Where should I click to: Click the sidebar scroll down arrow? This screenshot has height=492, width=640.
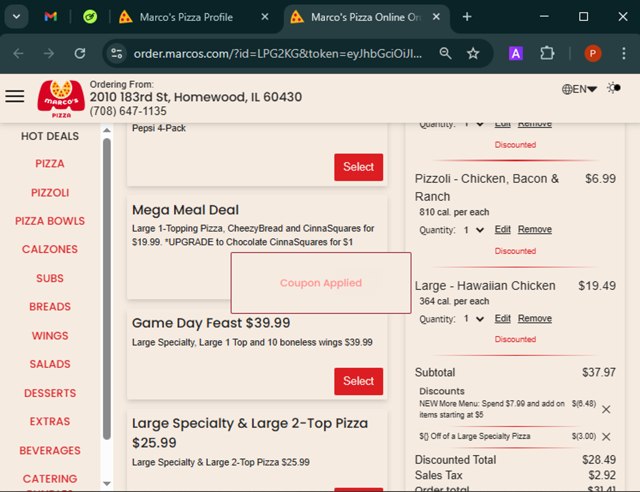click(x=107, y=483)
